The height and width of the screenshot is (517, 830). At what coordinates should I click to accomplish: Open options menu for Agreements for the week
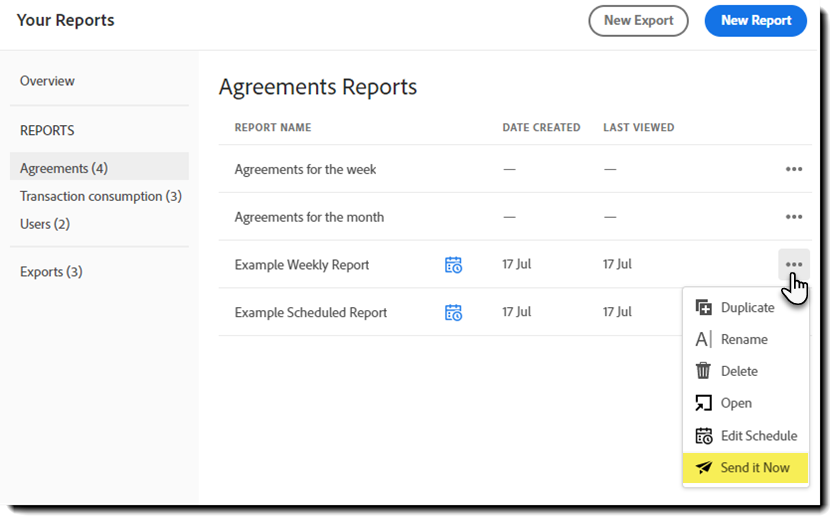pyautogui.click(x=794, y=169)
